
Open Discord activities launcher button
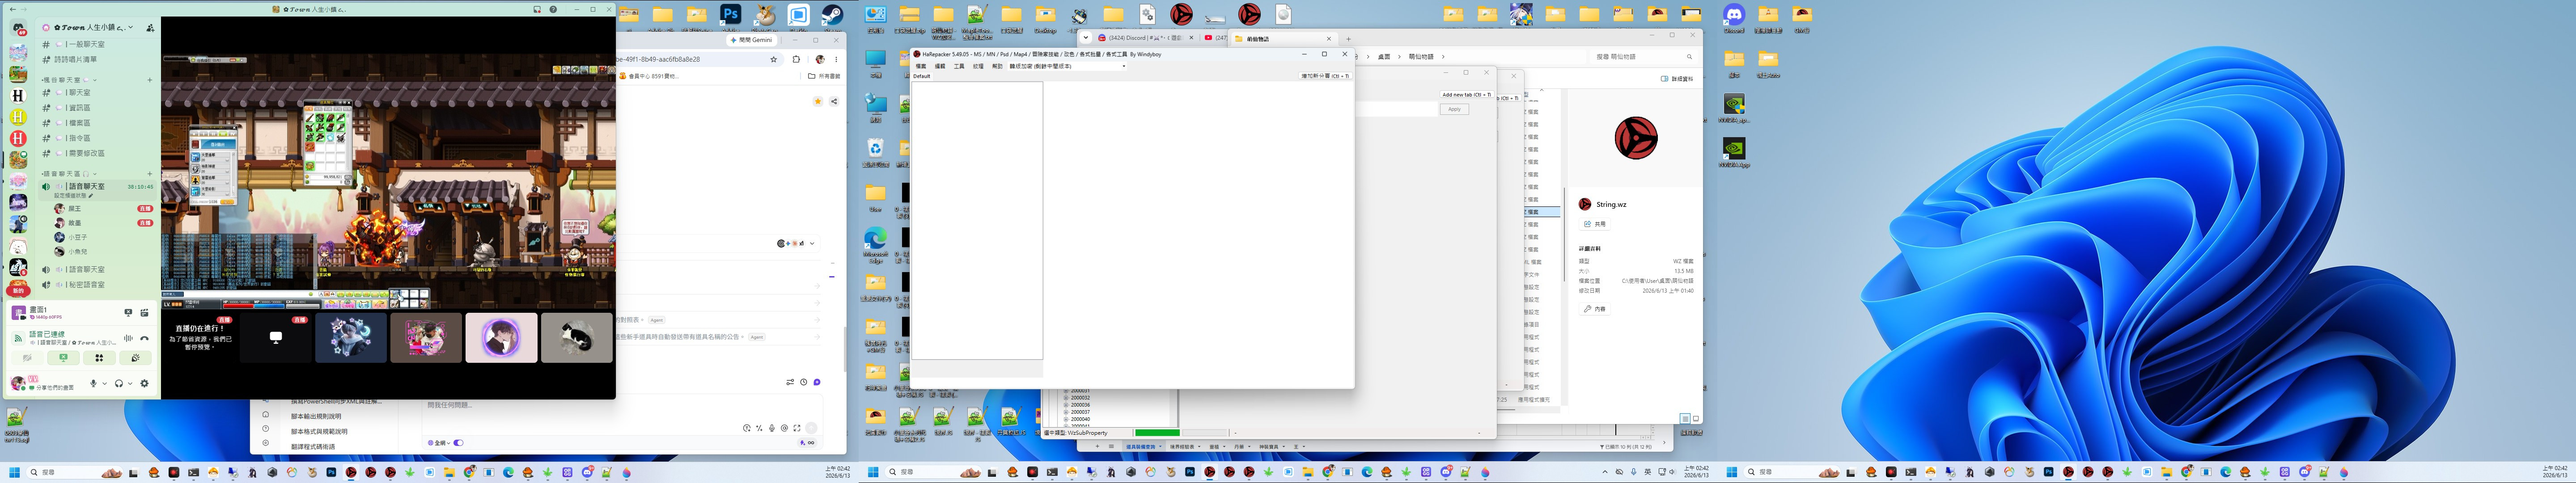[x=99, y=357]
